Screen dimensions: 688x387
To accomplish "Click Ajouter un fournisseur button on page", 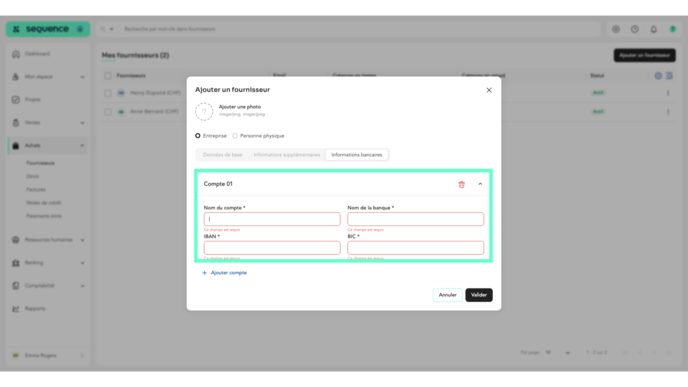I will (645, 55).
